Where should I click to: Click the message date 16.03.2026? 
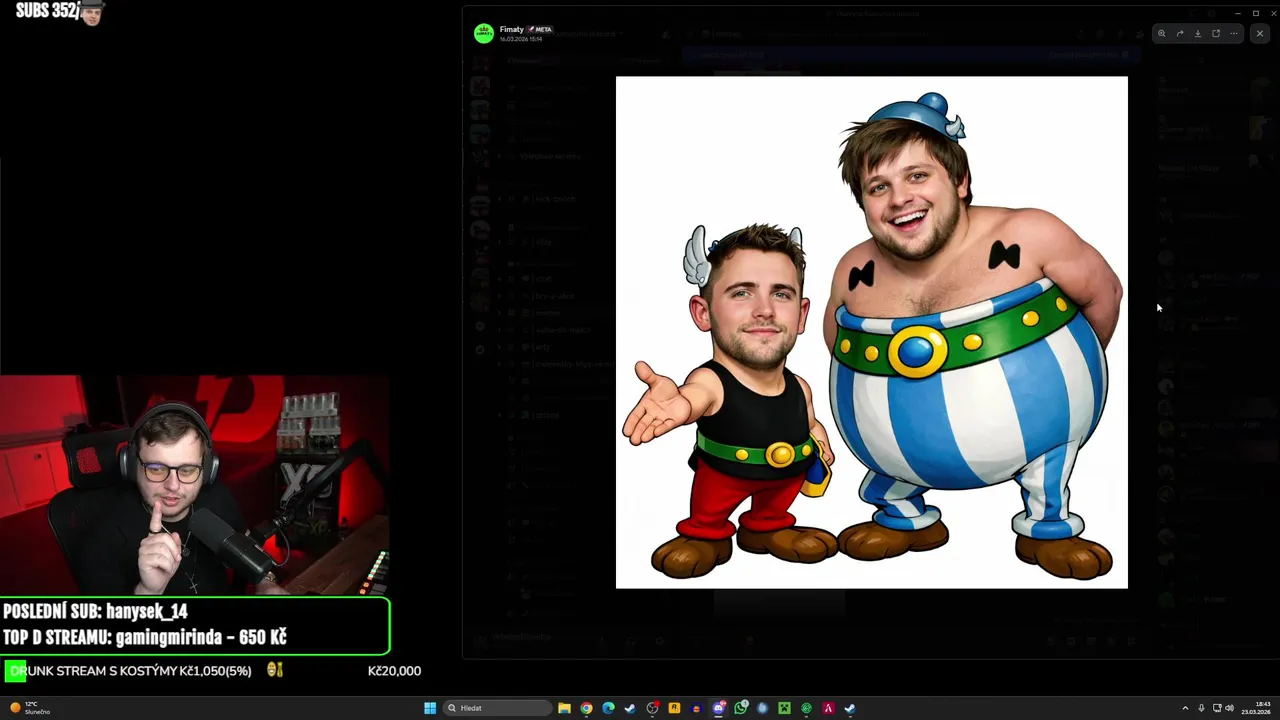521,39
